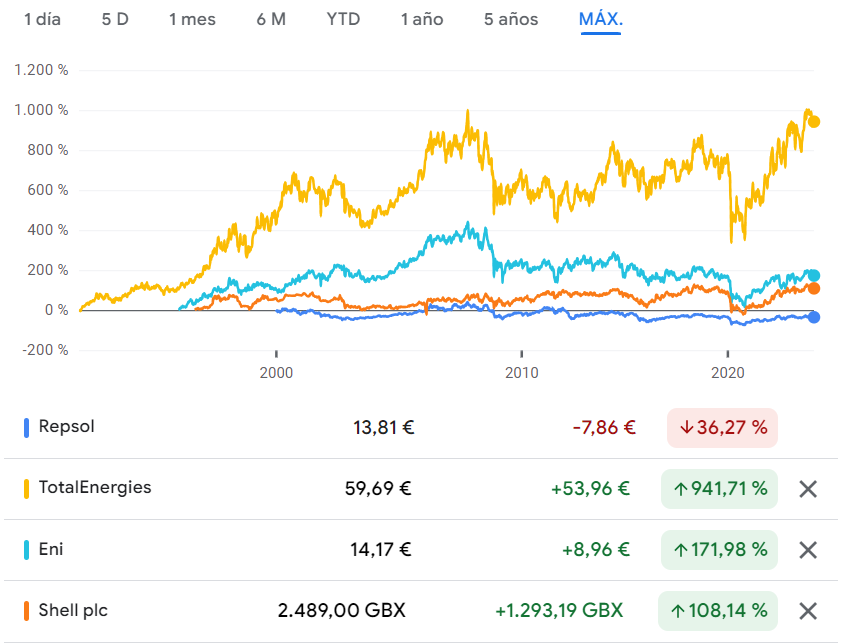Remove TotalEnergies from the comparison
863x643 pixels.
coord(809,489)
